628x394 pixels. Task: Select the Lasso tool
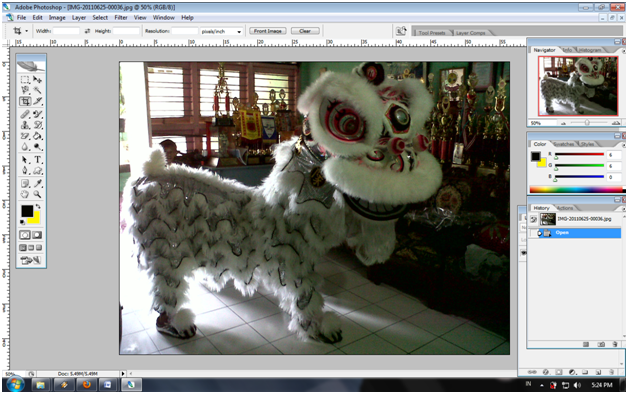(25, 90)
